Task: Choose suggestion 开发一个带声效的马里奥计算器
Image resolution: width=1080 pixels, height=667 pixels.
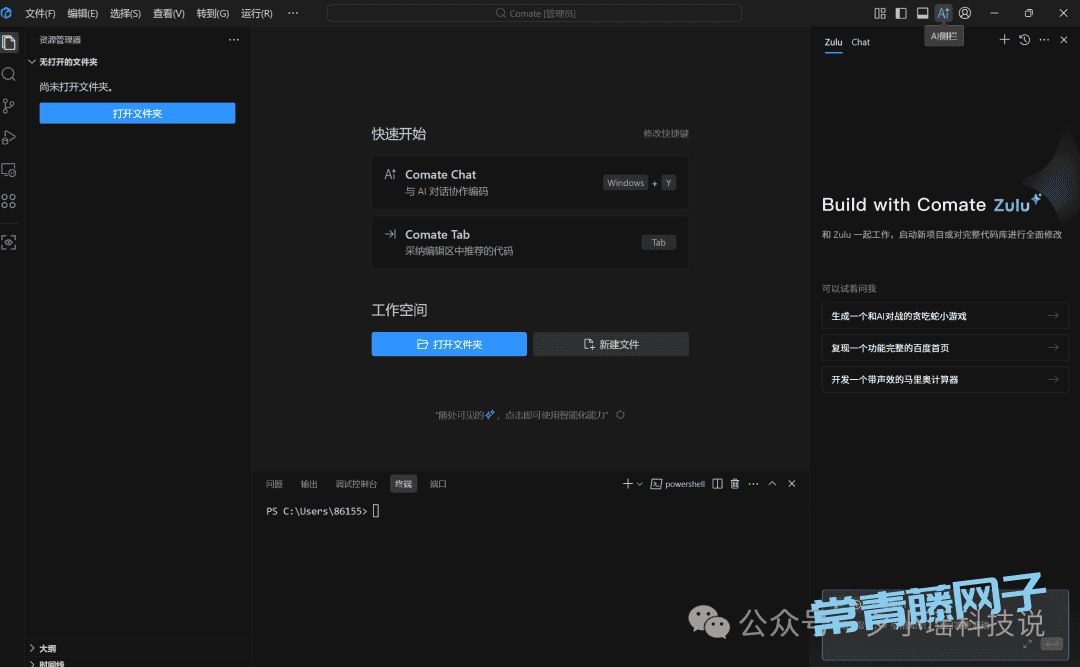Action: (945, 380)
